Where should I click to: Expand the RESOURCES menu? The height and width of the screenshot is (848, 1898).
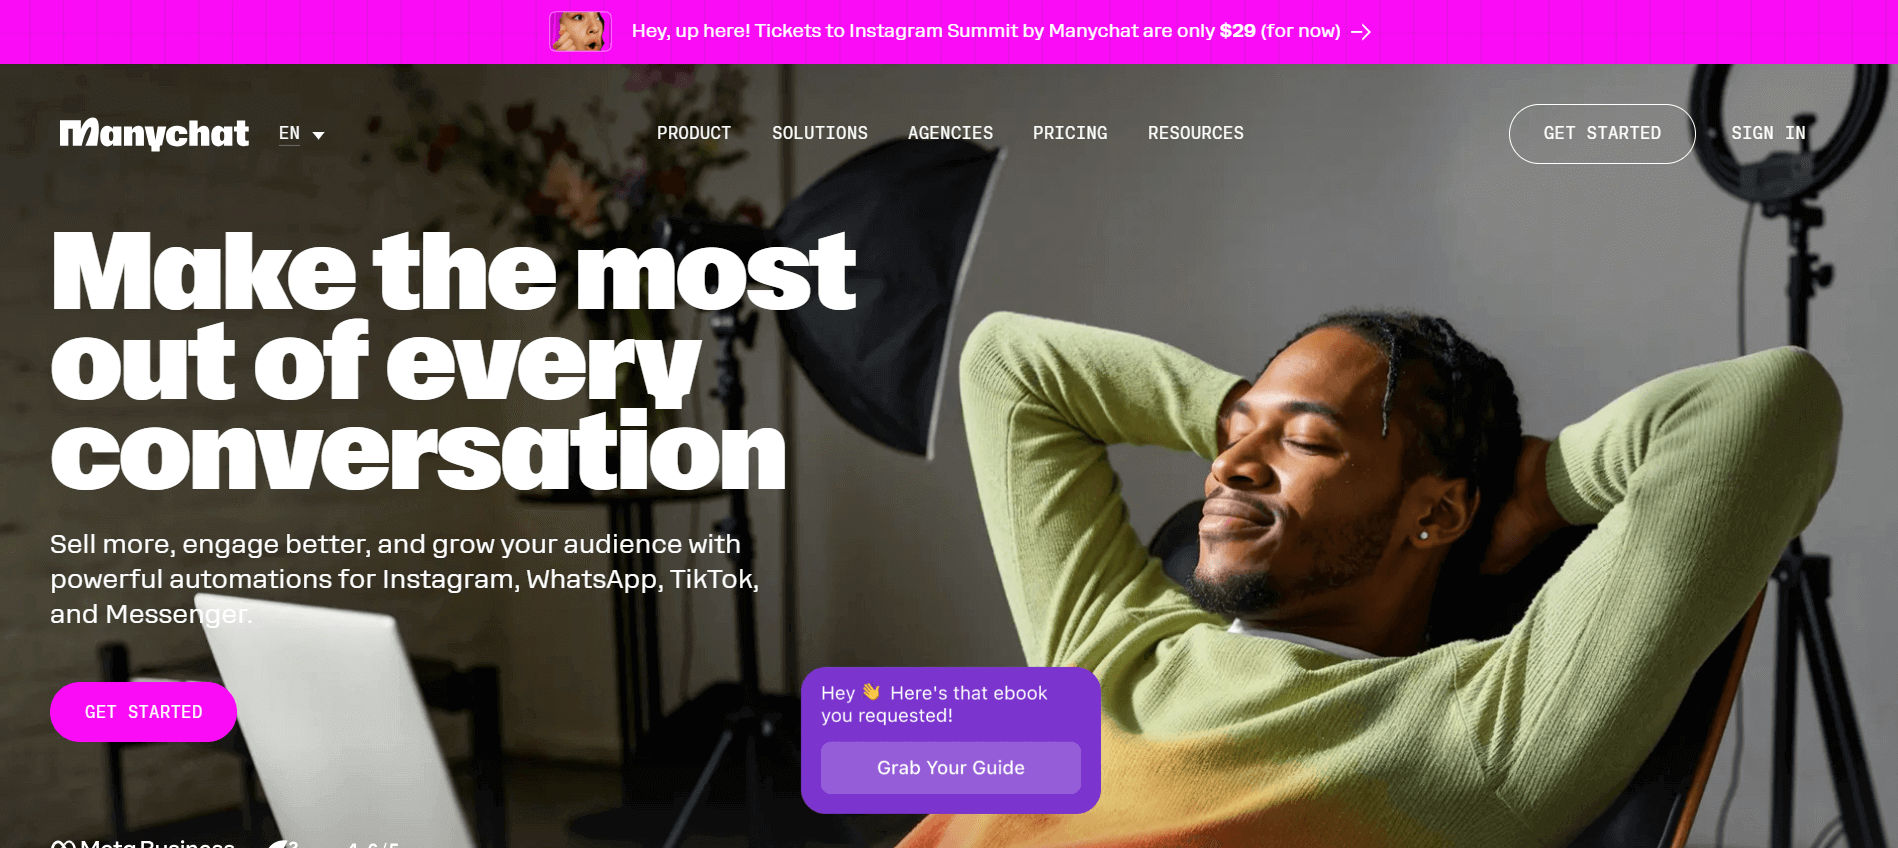click(1196, 133)
